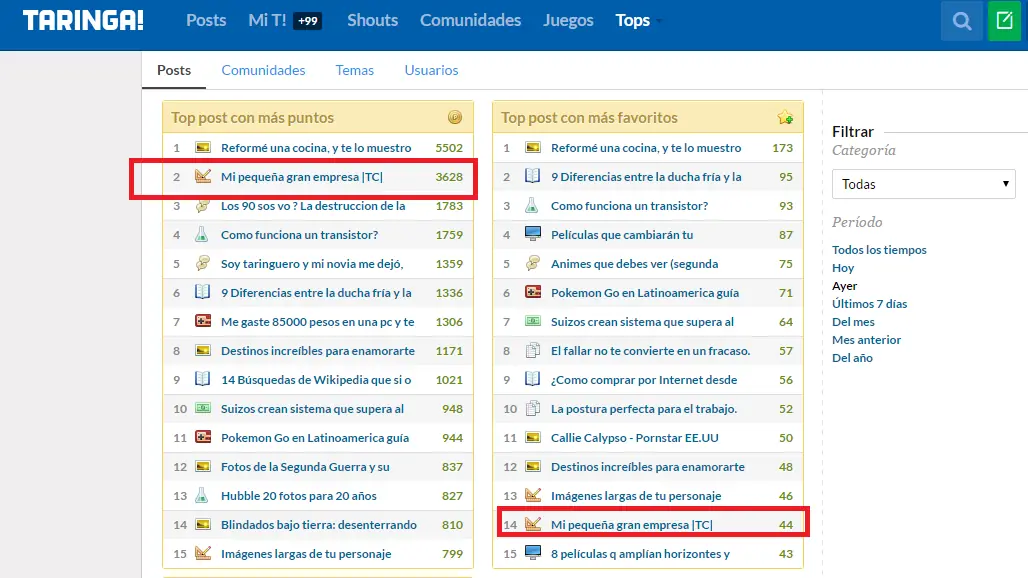This screenshot has width=1028, height=578.
Task: Click the star icon in favoritos header
Action: 785,117
